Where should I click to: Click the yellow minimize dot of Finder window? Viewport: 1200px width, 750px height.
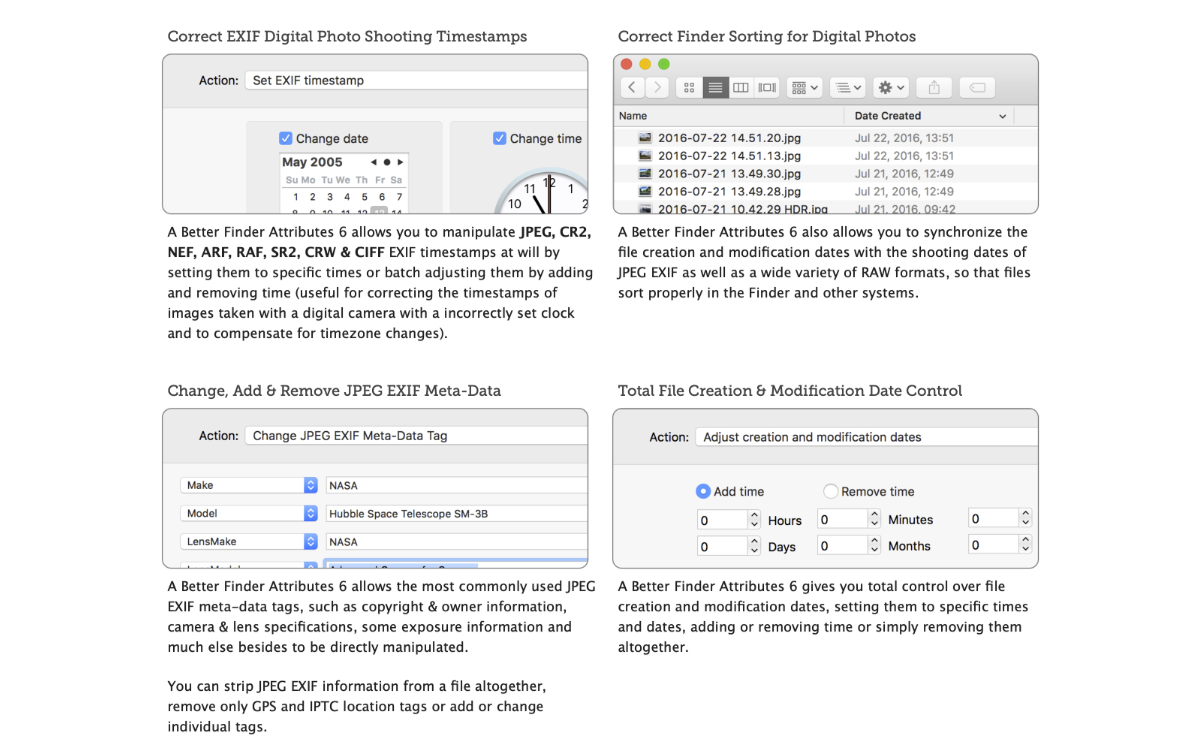click(x=645, y=64)
